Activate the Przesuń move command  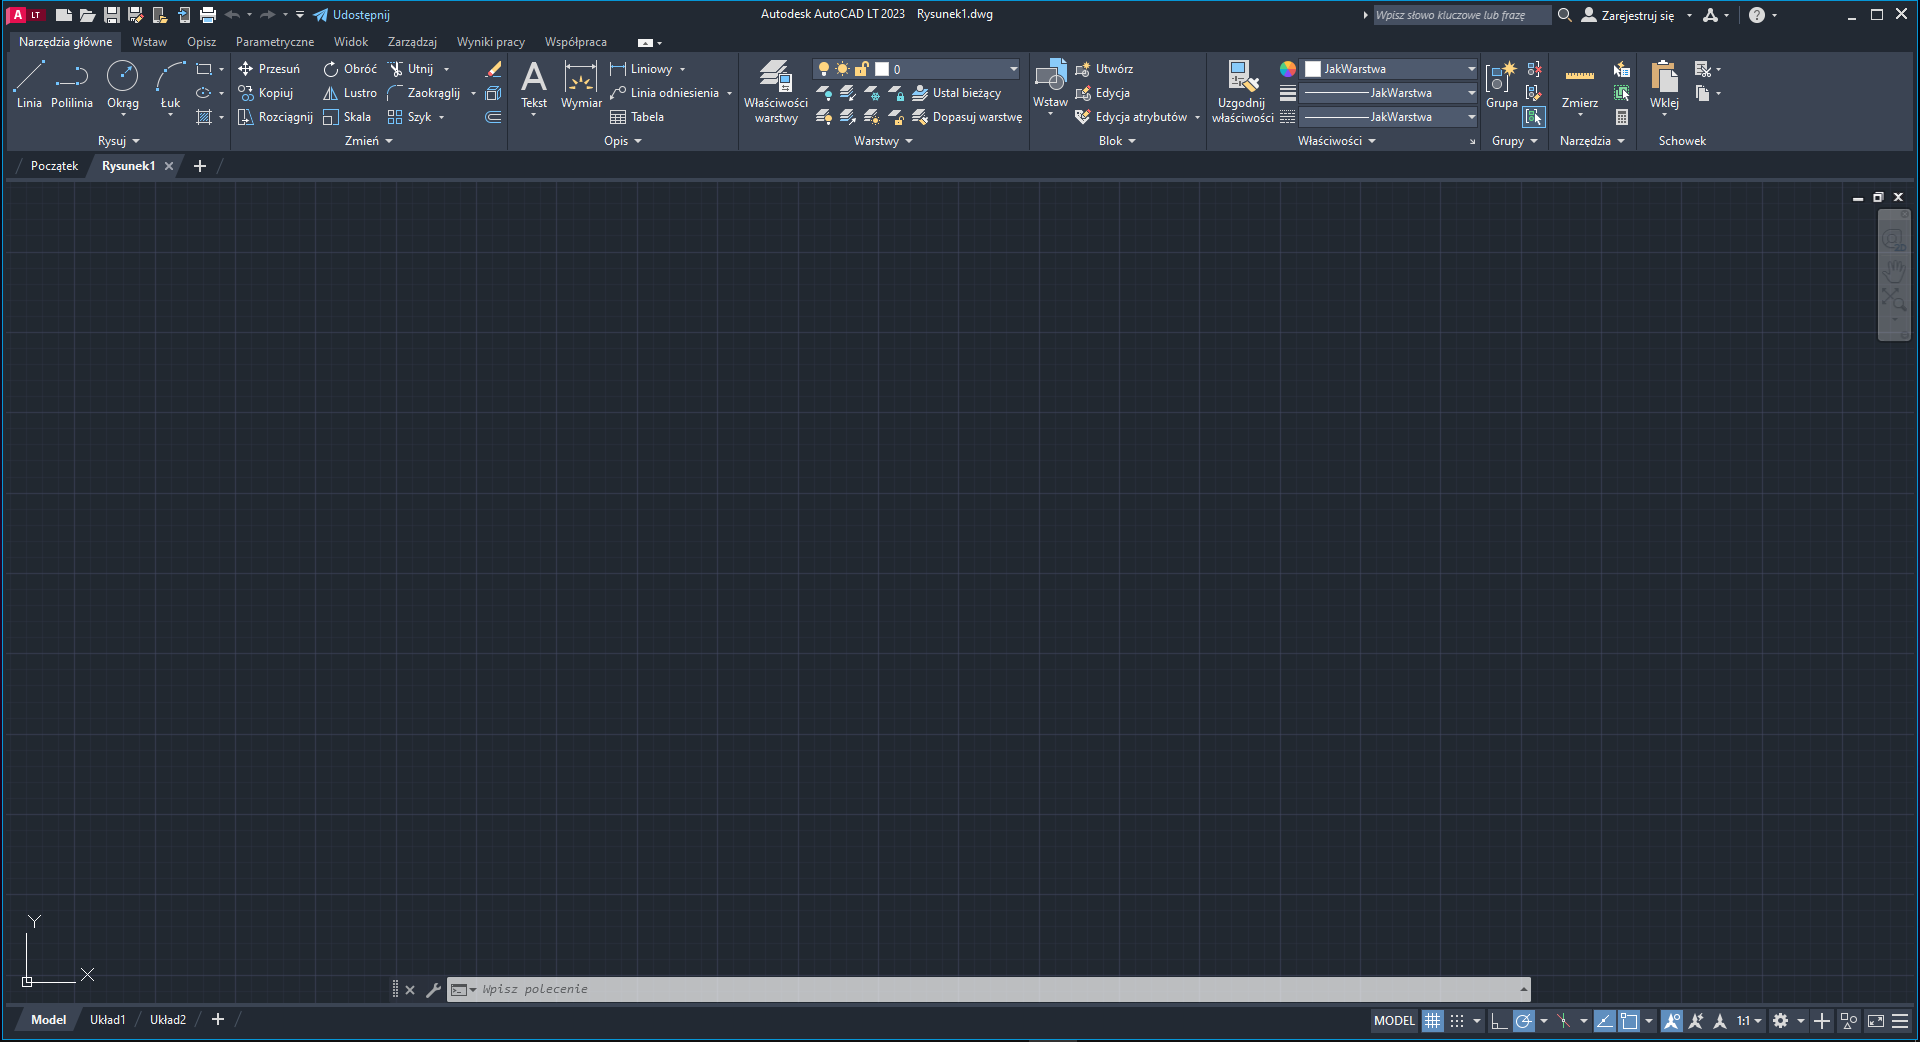click(x=269, y=69)
